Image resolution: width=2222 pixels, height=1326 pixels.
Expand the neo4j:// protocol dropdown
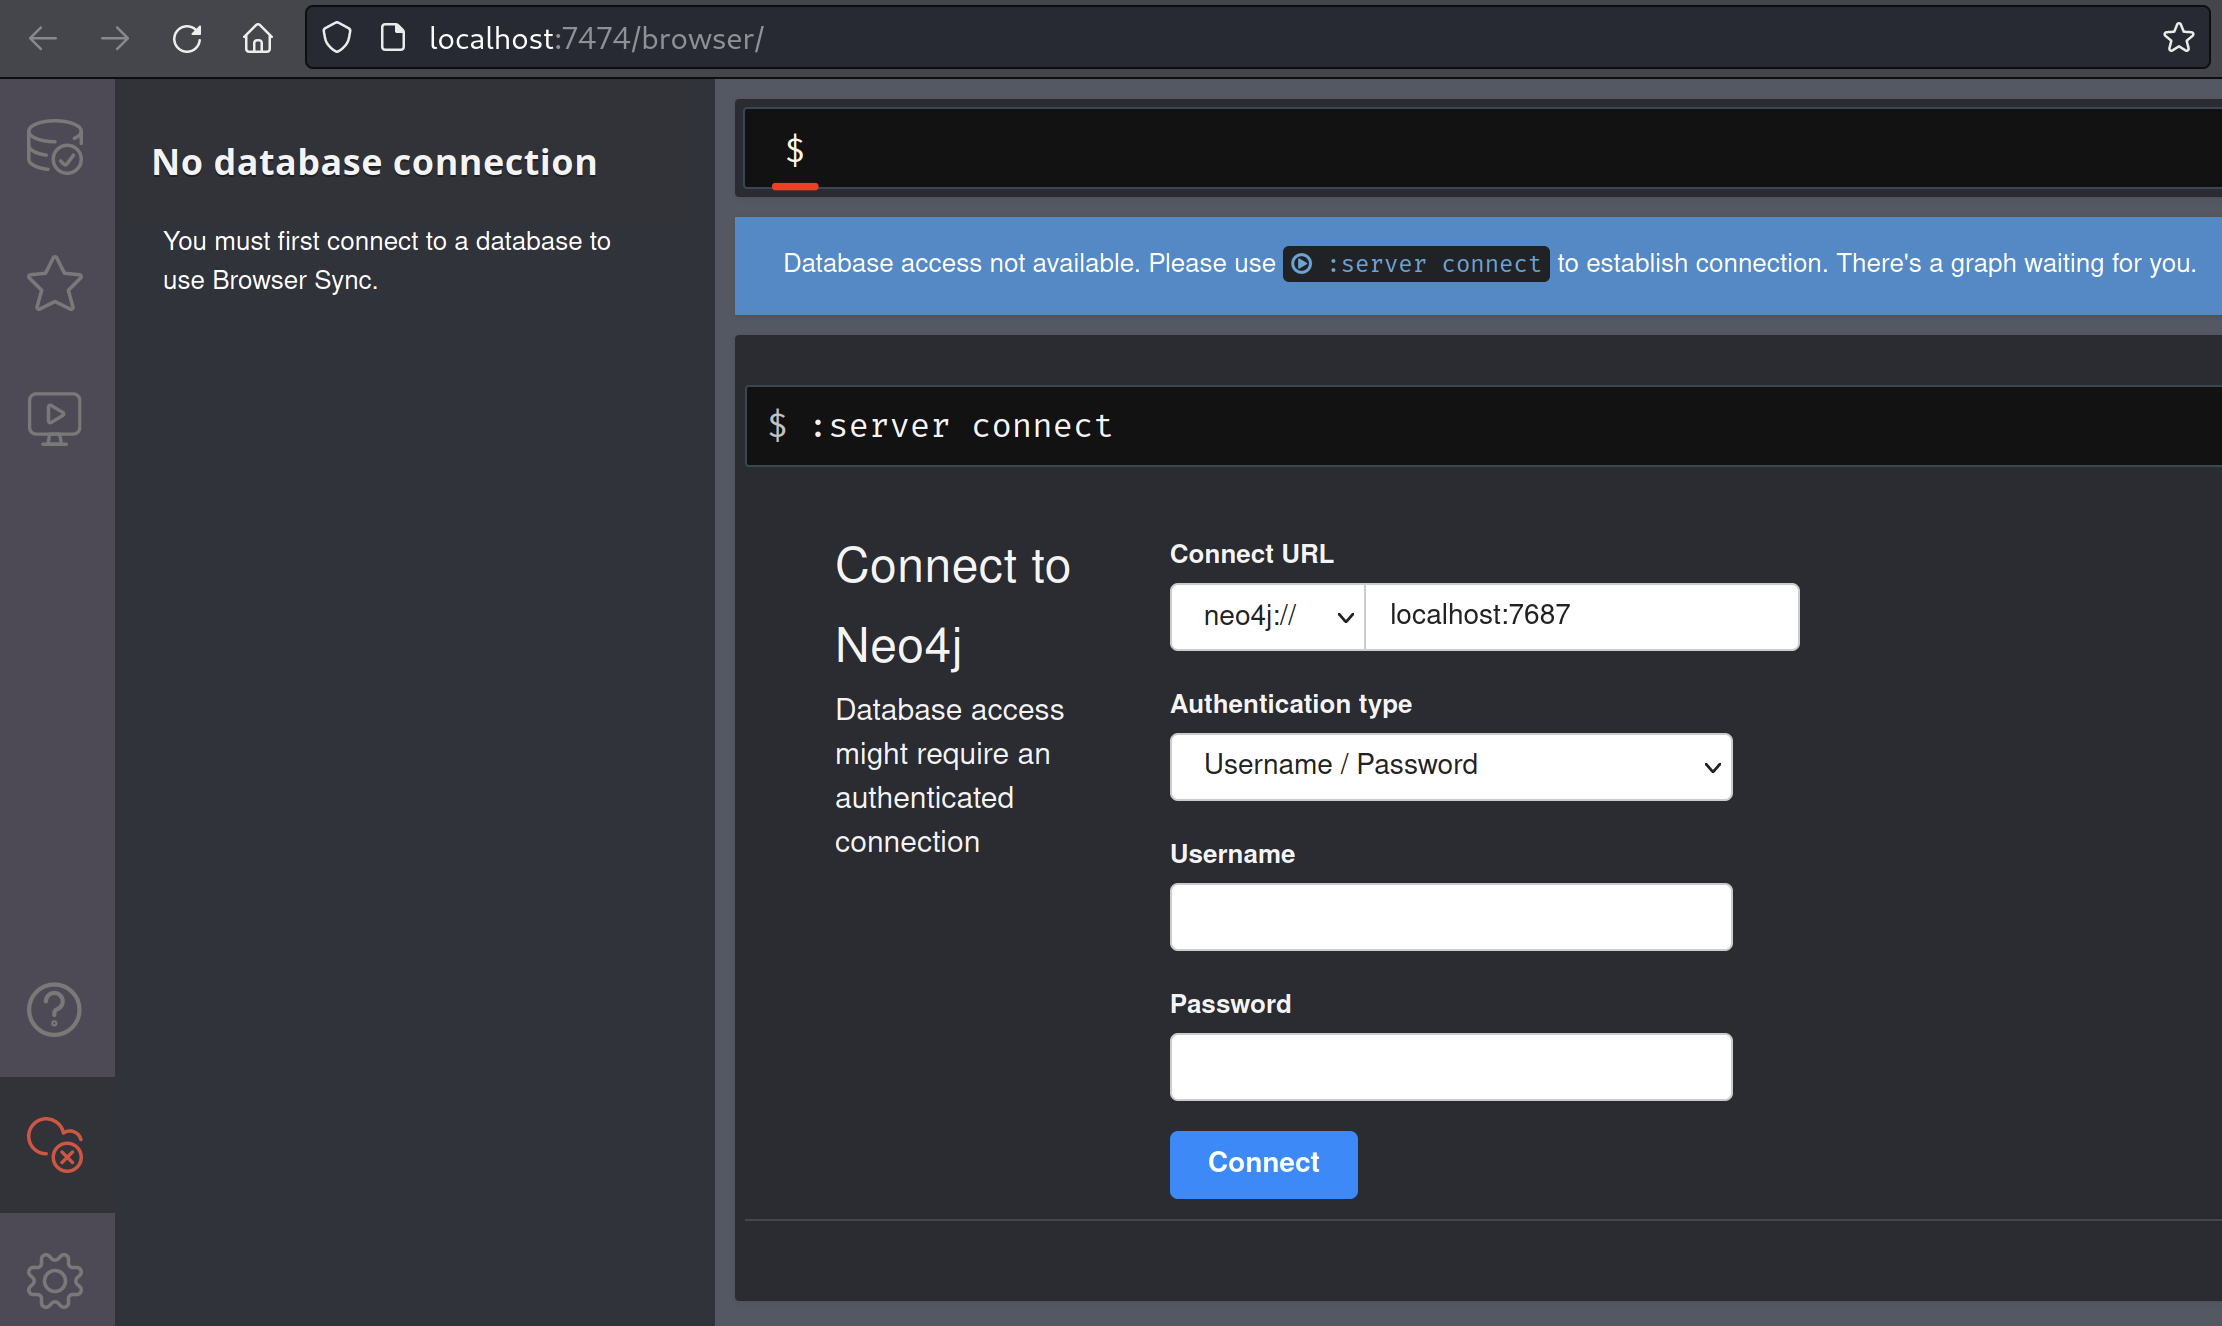[x=1267, y=616]
